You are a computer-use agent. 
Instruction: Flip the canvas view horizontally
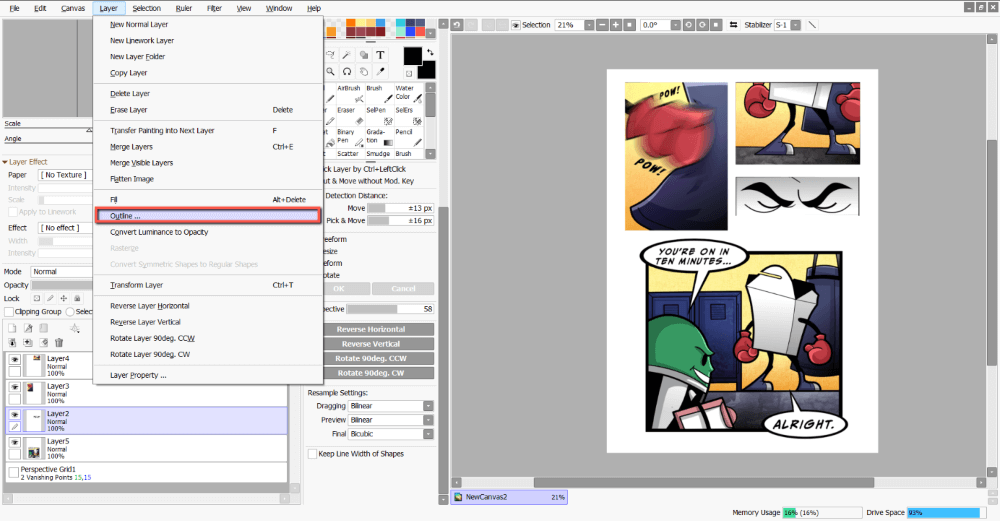tap(733, 25)
